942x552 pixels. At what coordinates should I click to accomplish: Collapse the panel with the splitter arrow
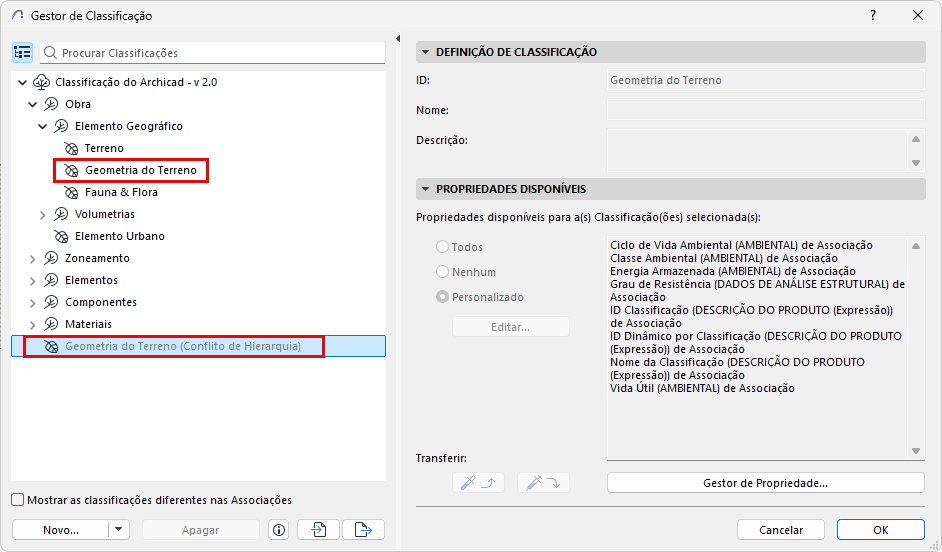[x=398, y=38]
